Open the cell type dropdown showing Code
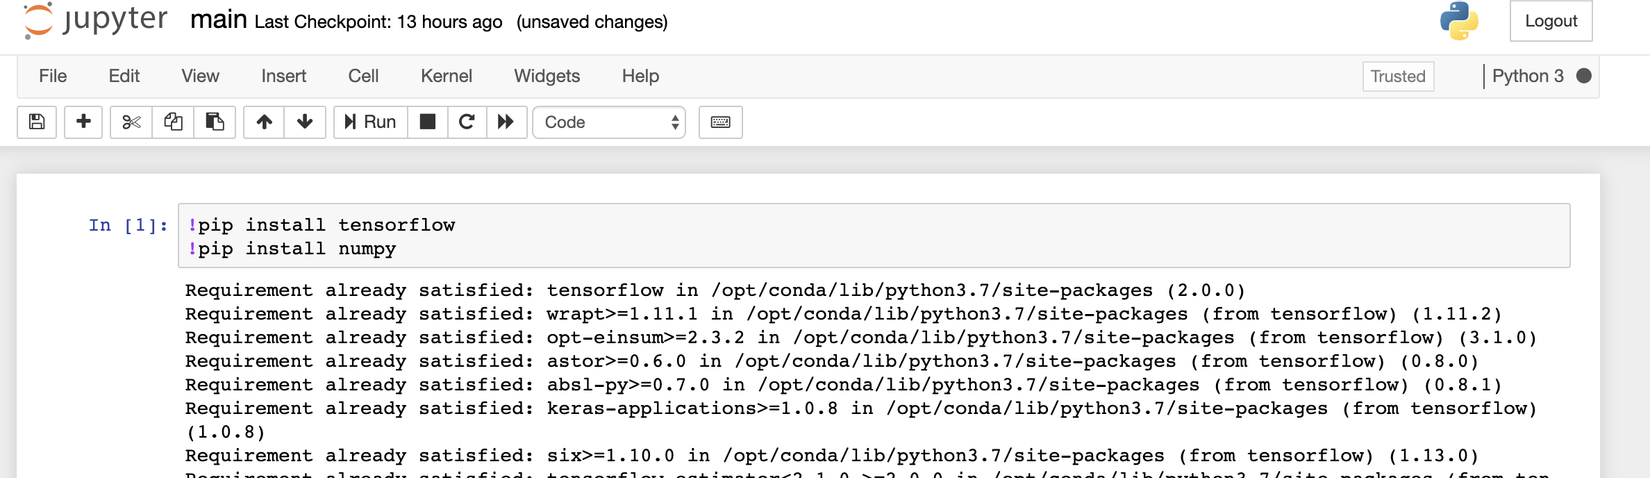The width and height of the screenshot is (1650, 478). point(609,122)
